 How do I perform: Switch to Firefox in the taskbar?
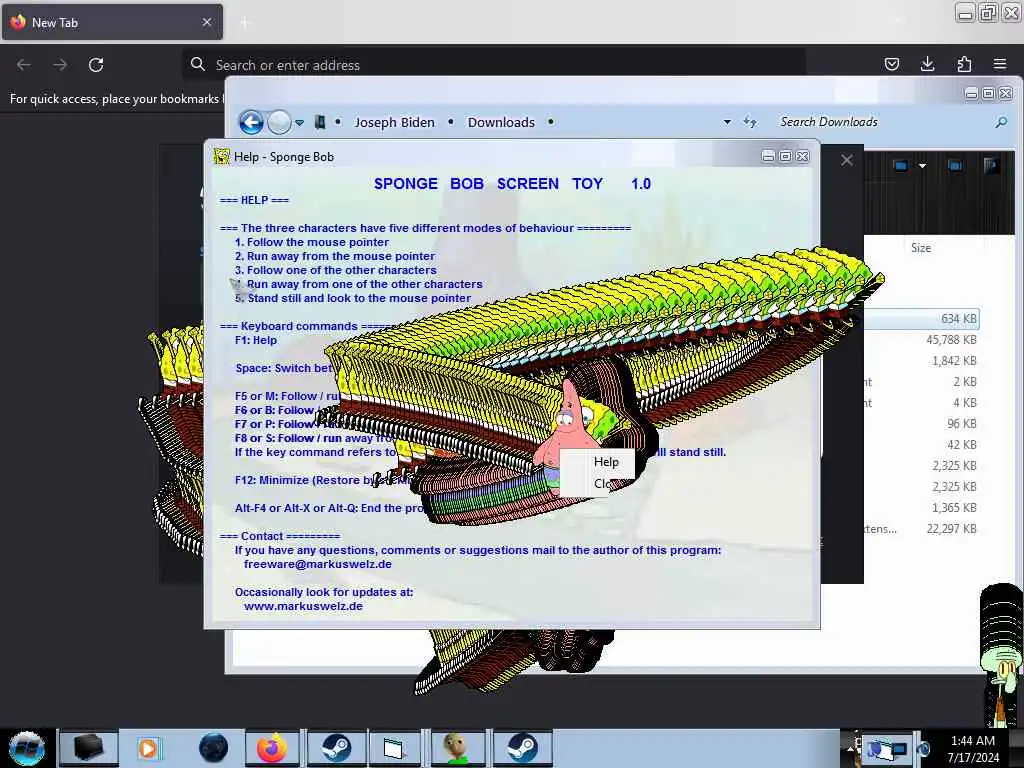click(272, 748)
